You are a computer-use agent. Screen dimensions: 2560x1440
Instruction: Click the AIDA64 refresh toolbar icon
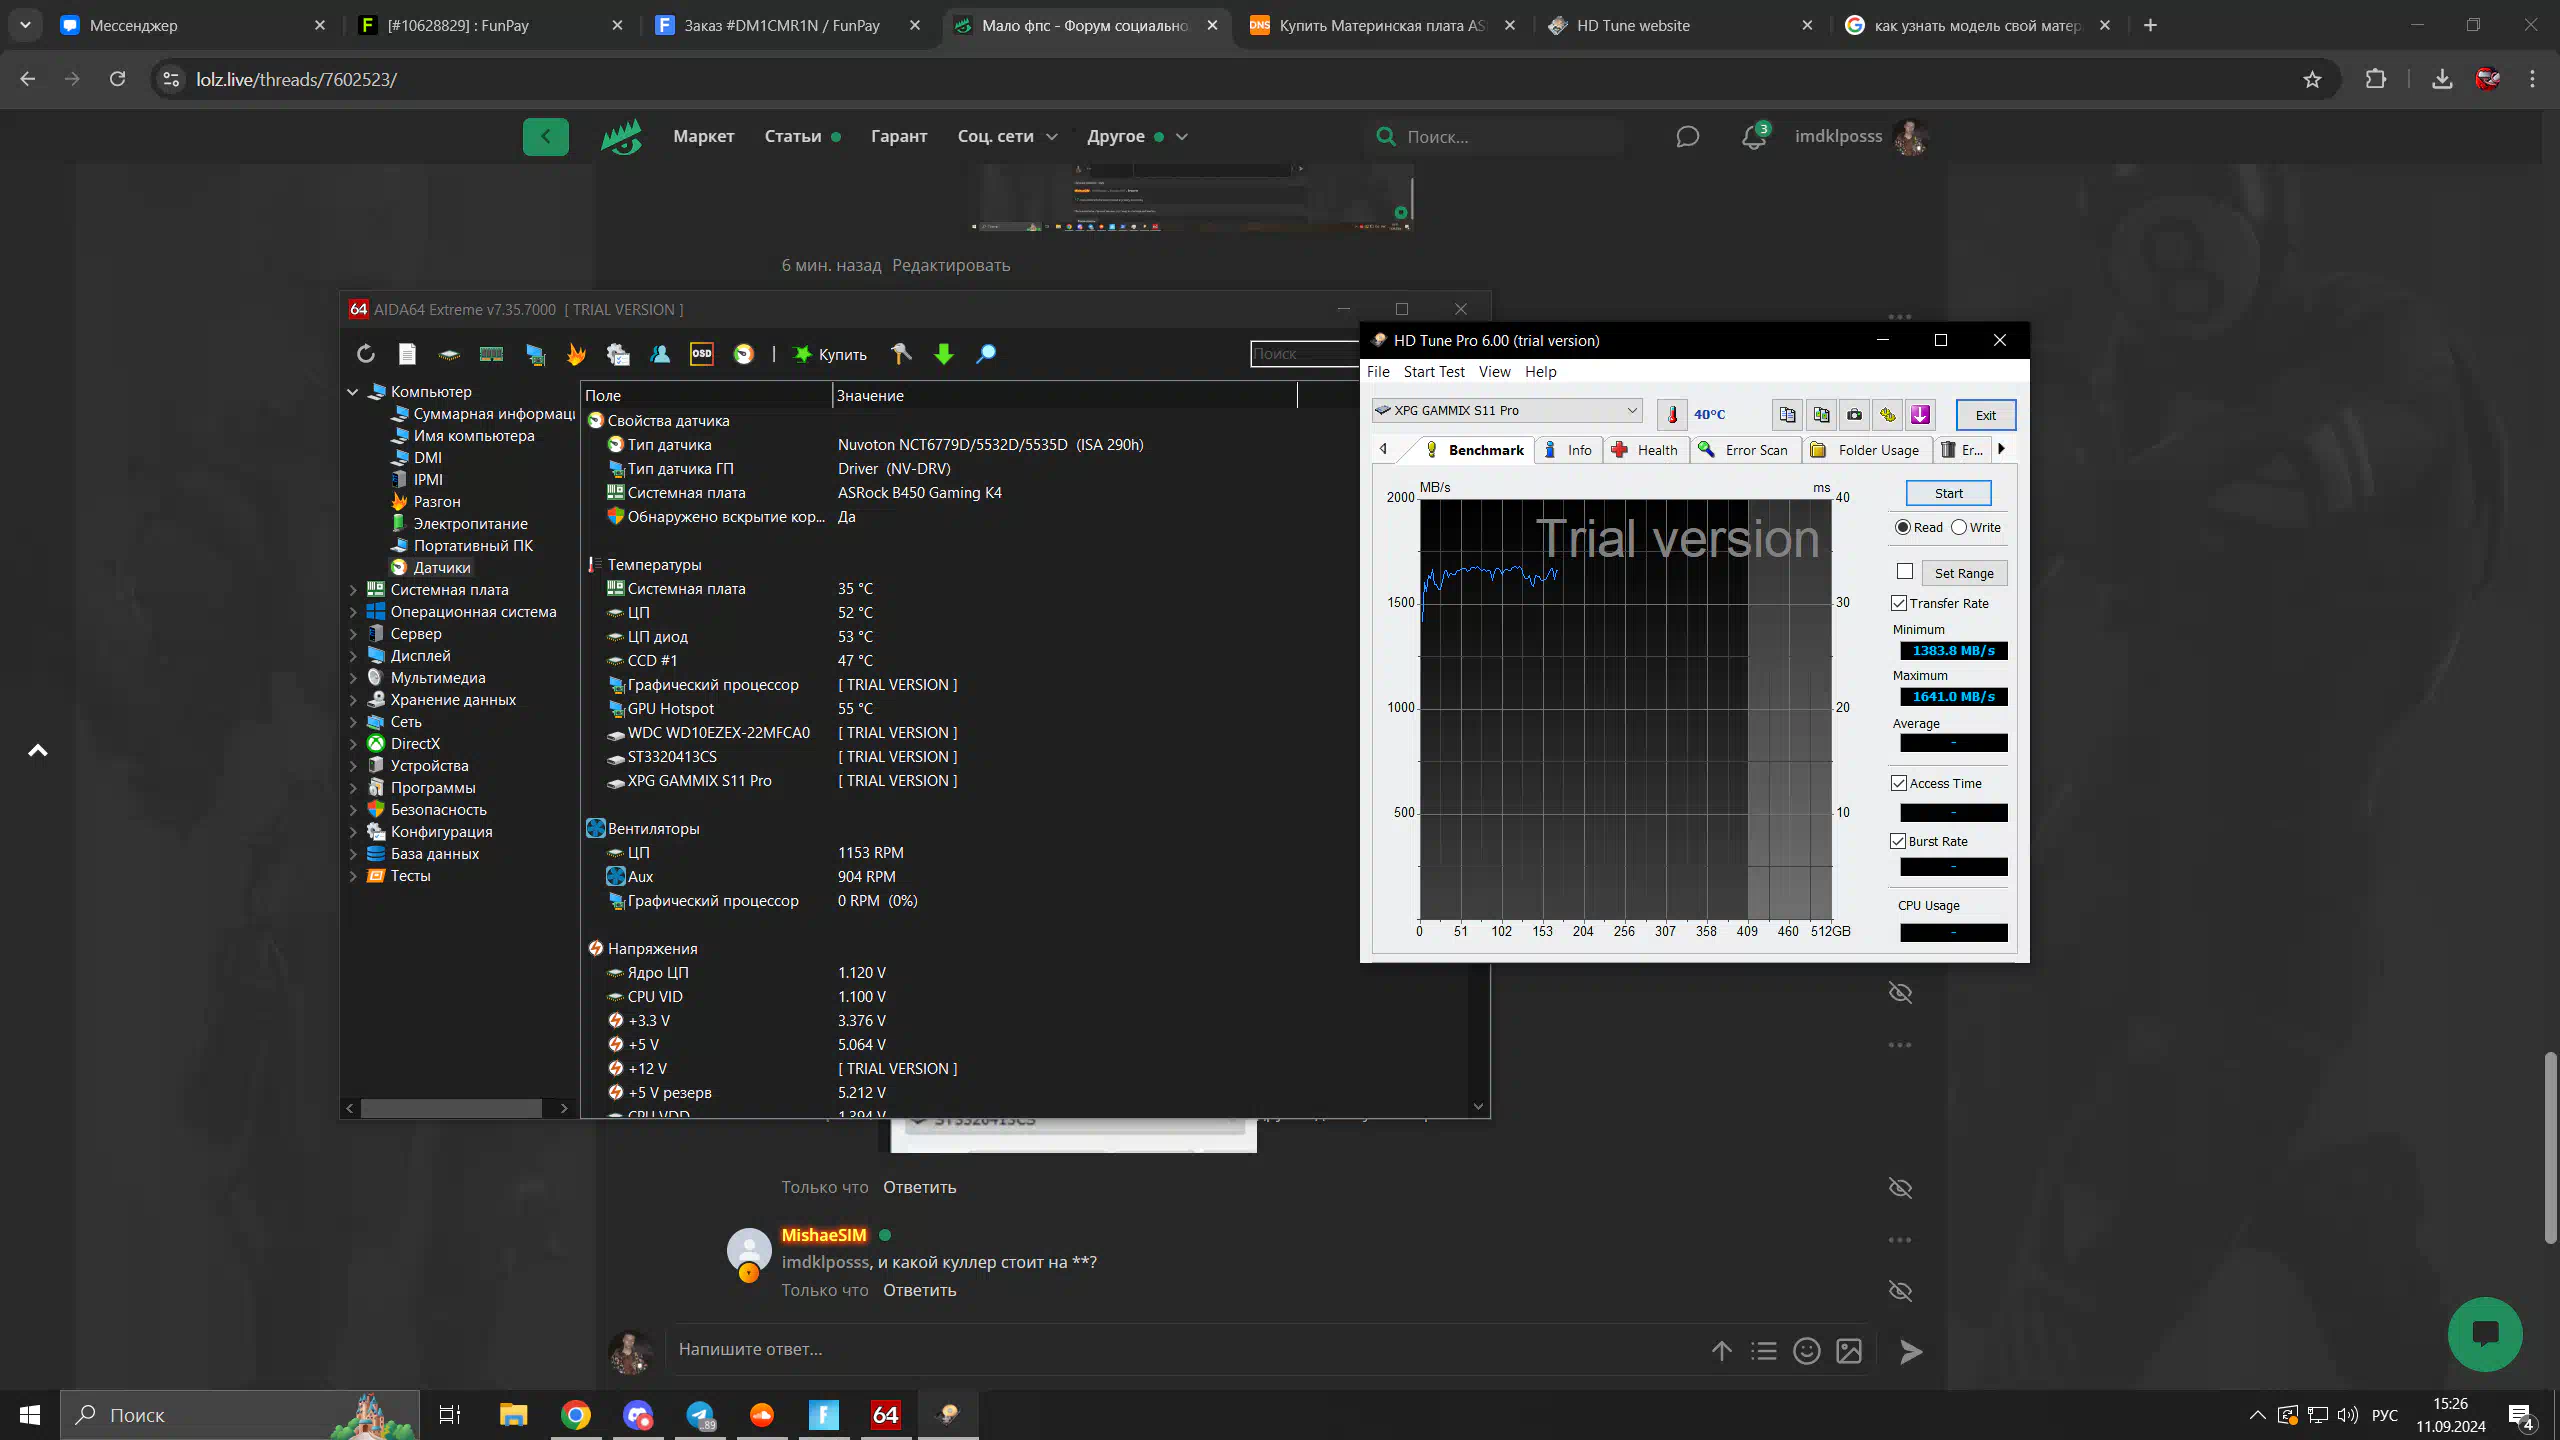click(x=366, y=354)
